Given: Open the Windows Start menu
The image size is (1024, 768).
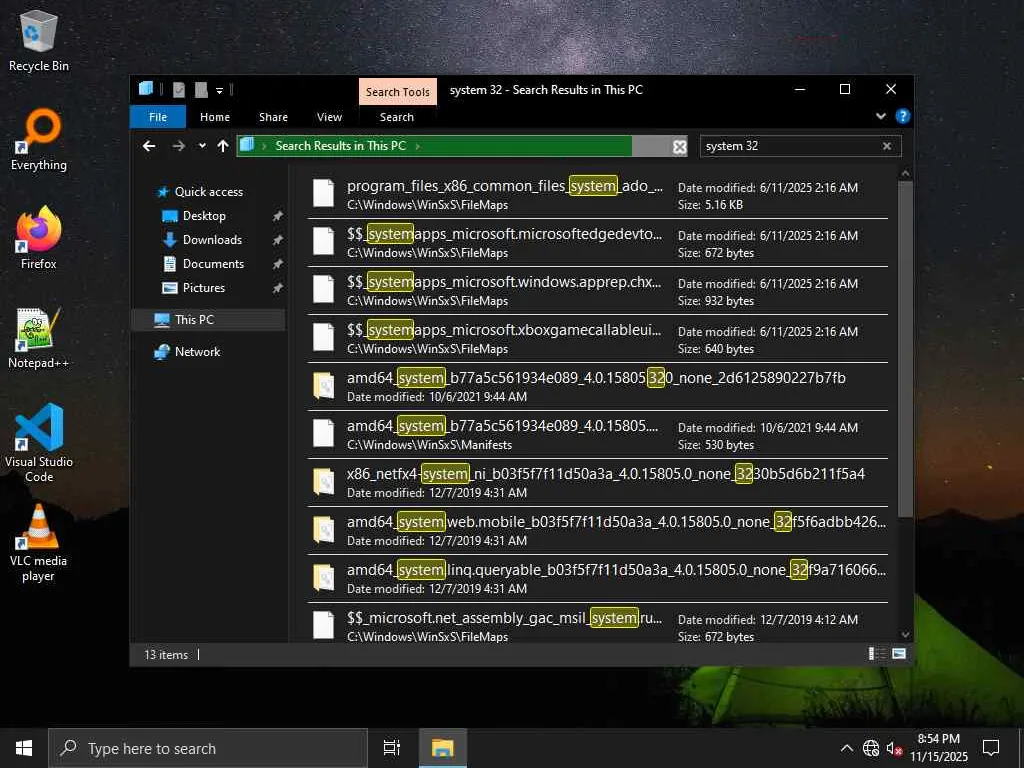Looking at the screenshot, I should 24,748.
